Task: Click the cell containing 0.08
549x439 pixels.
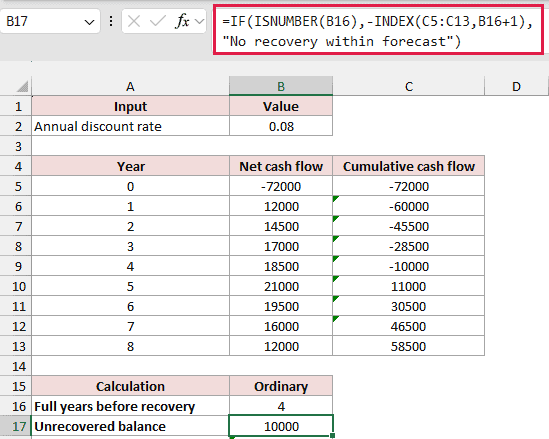Action: coord(281,126)
